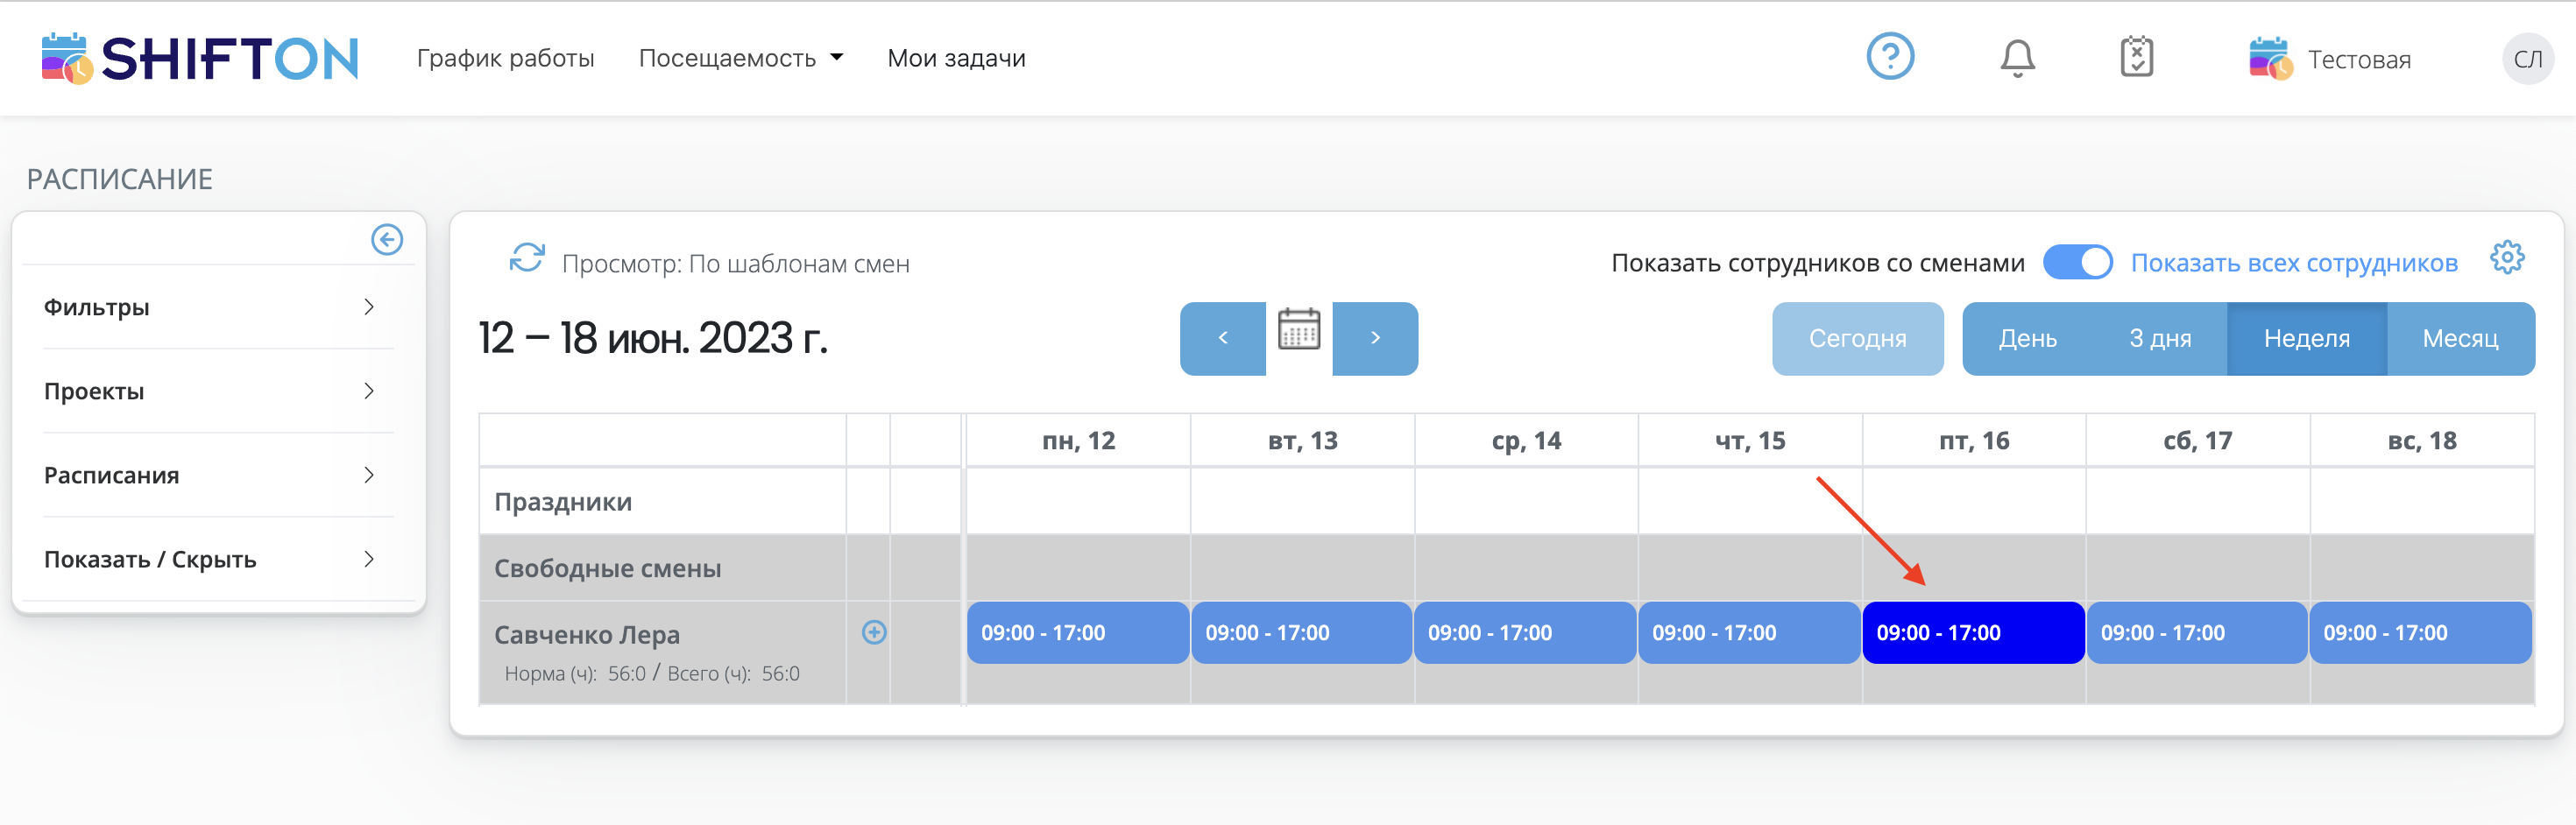Click the вт, 13 column header

point(1302,440)
